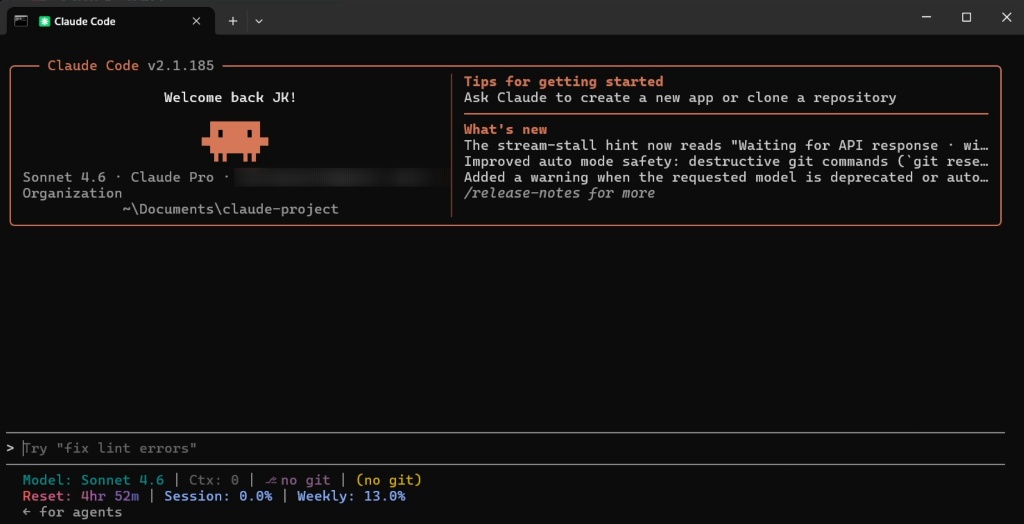Click the orange Claude mascot pixel art

point(235,140)
